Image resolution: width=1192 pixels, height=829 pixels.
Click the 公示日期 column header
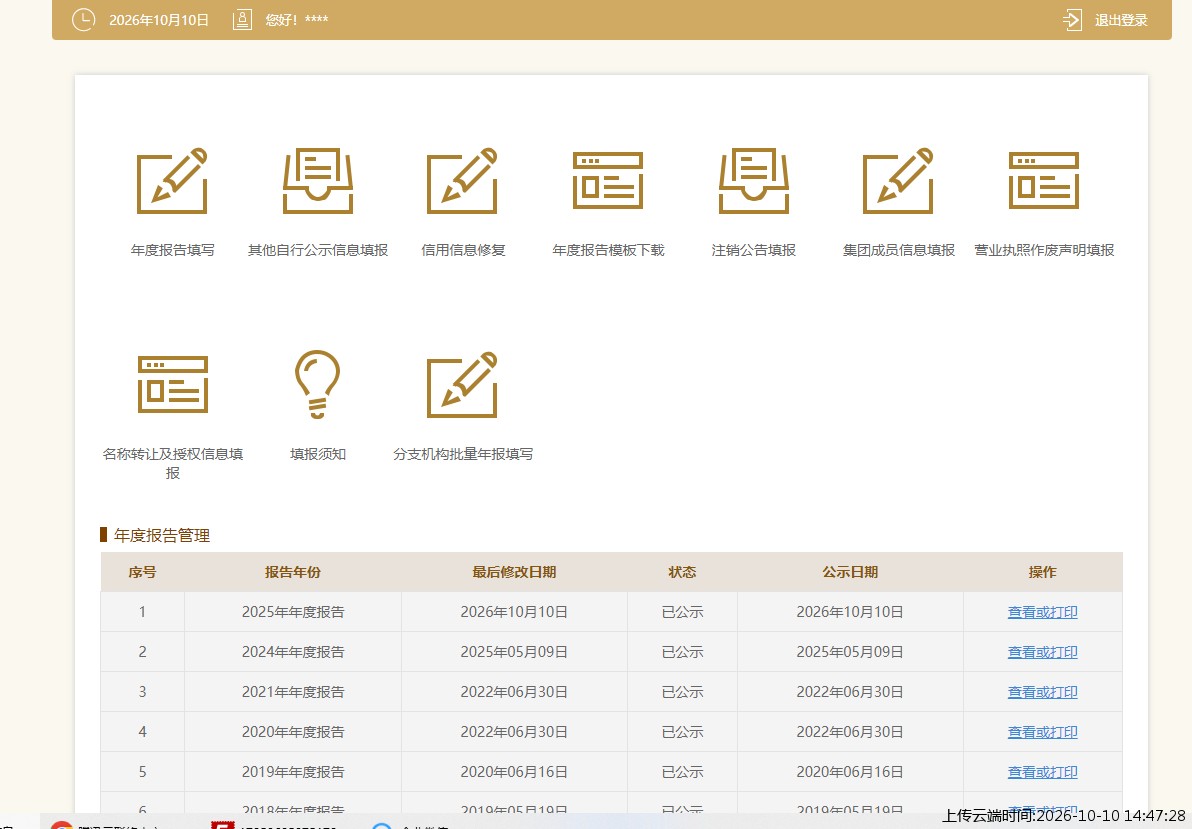850,572
